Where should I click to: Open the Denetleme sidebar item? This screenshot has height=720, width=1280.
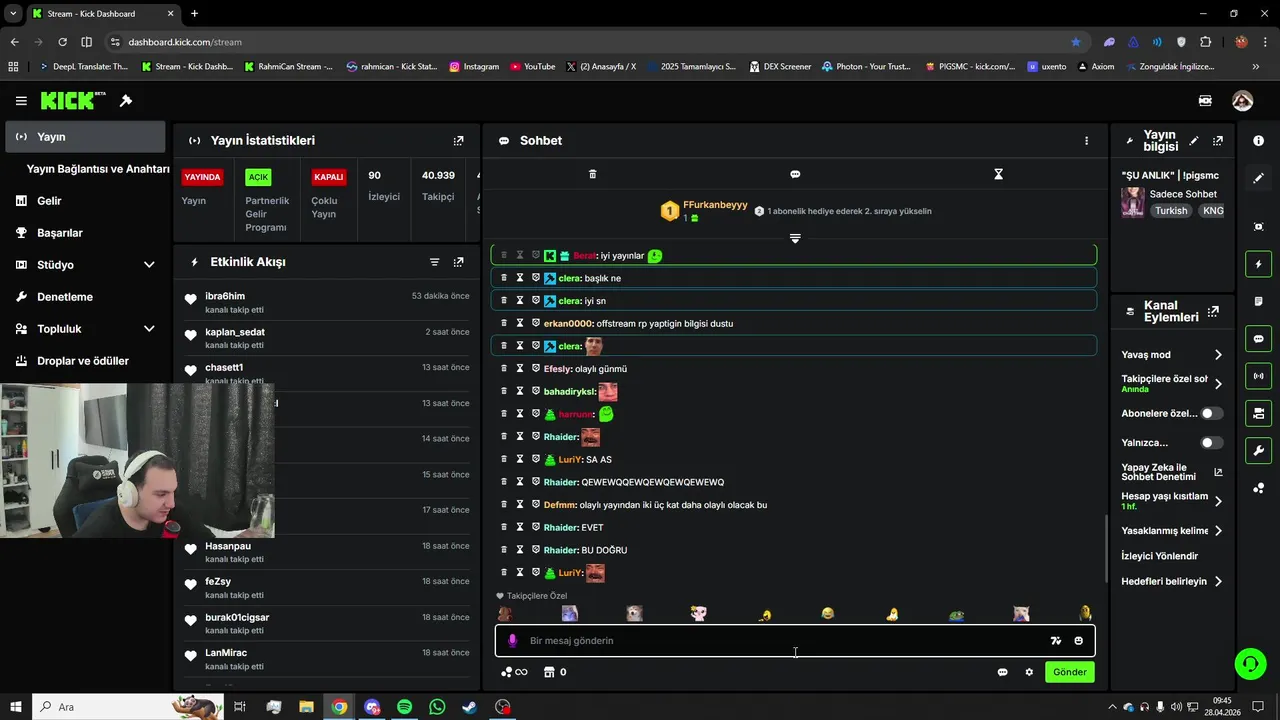[x=85, y=297]
